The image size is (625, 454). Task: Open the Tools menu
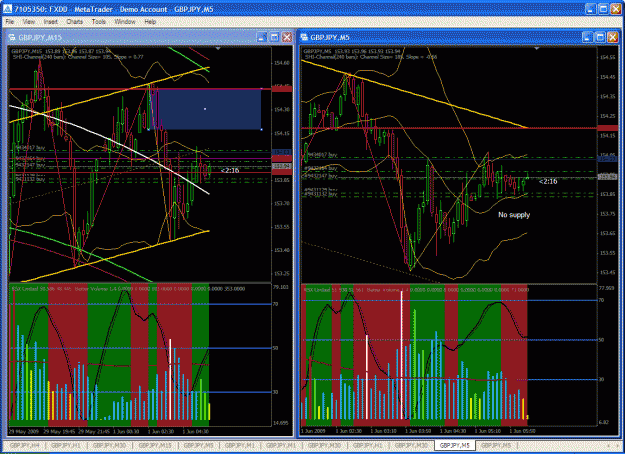click(x=98, y=22)
